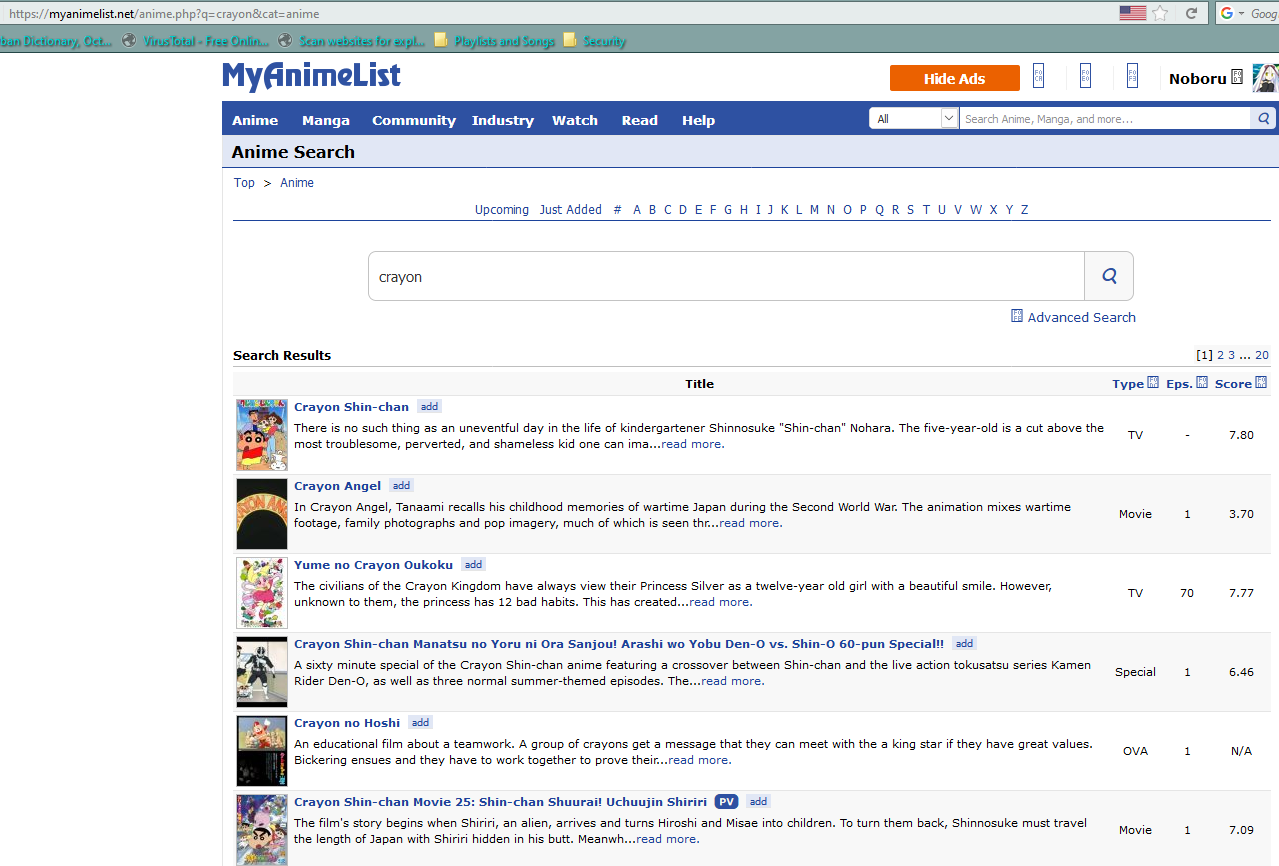
Task: Click the sort icon beside Score column
Action: point(1261,383)
